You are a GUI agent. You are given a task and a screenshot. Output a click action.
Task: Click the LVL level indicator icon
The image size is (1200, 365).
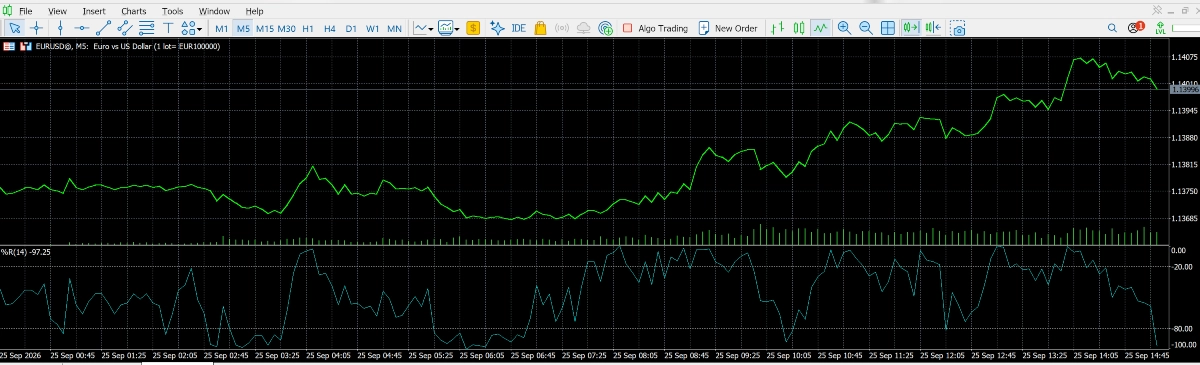coord(1160,28)
